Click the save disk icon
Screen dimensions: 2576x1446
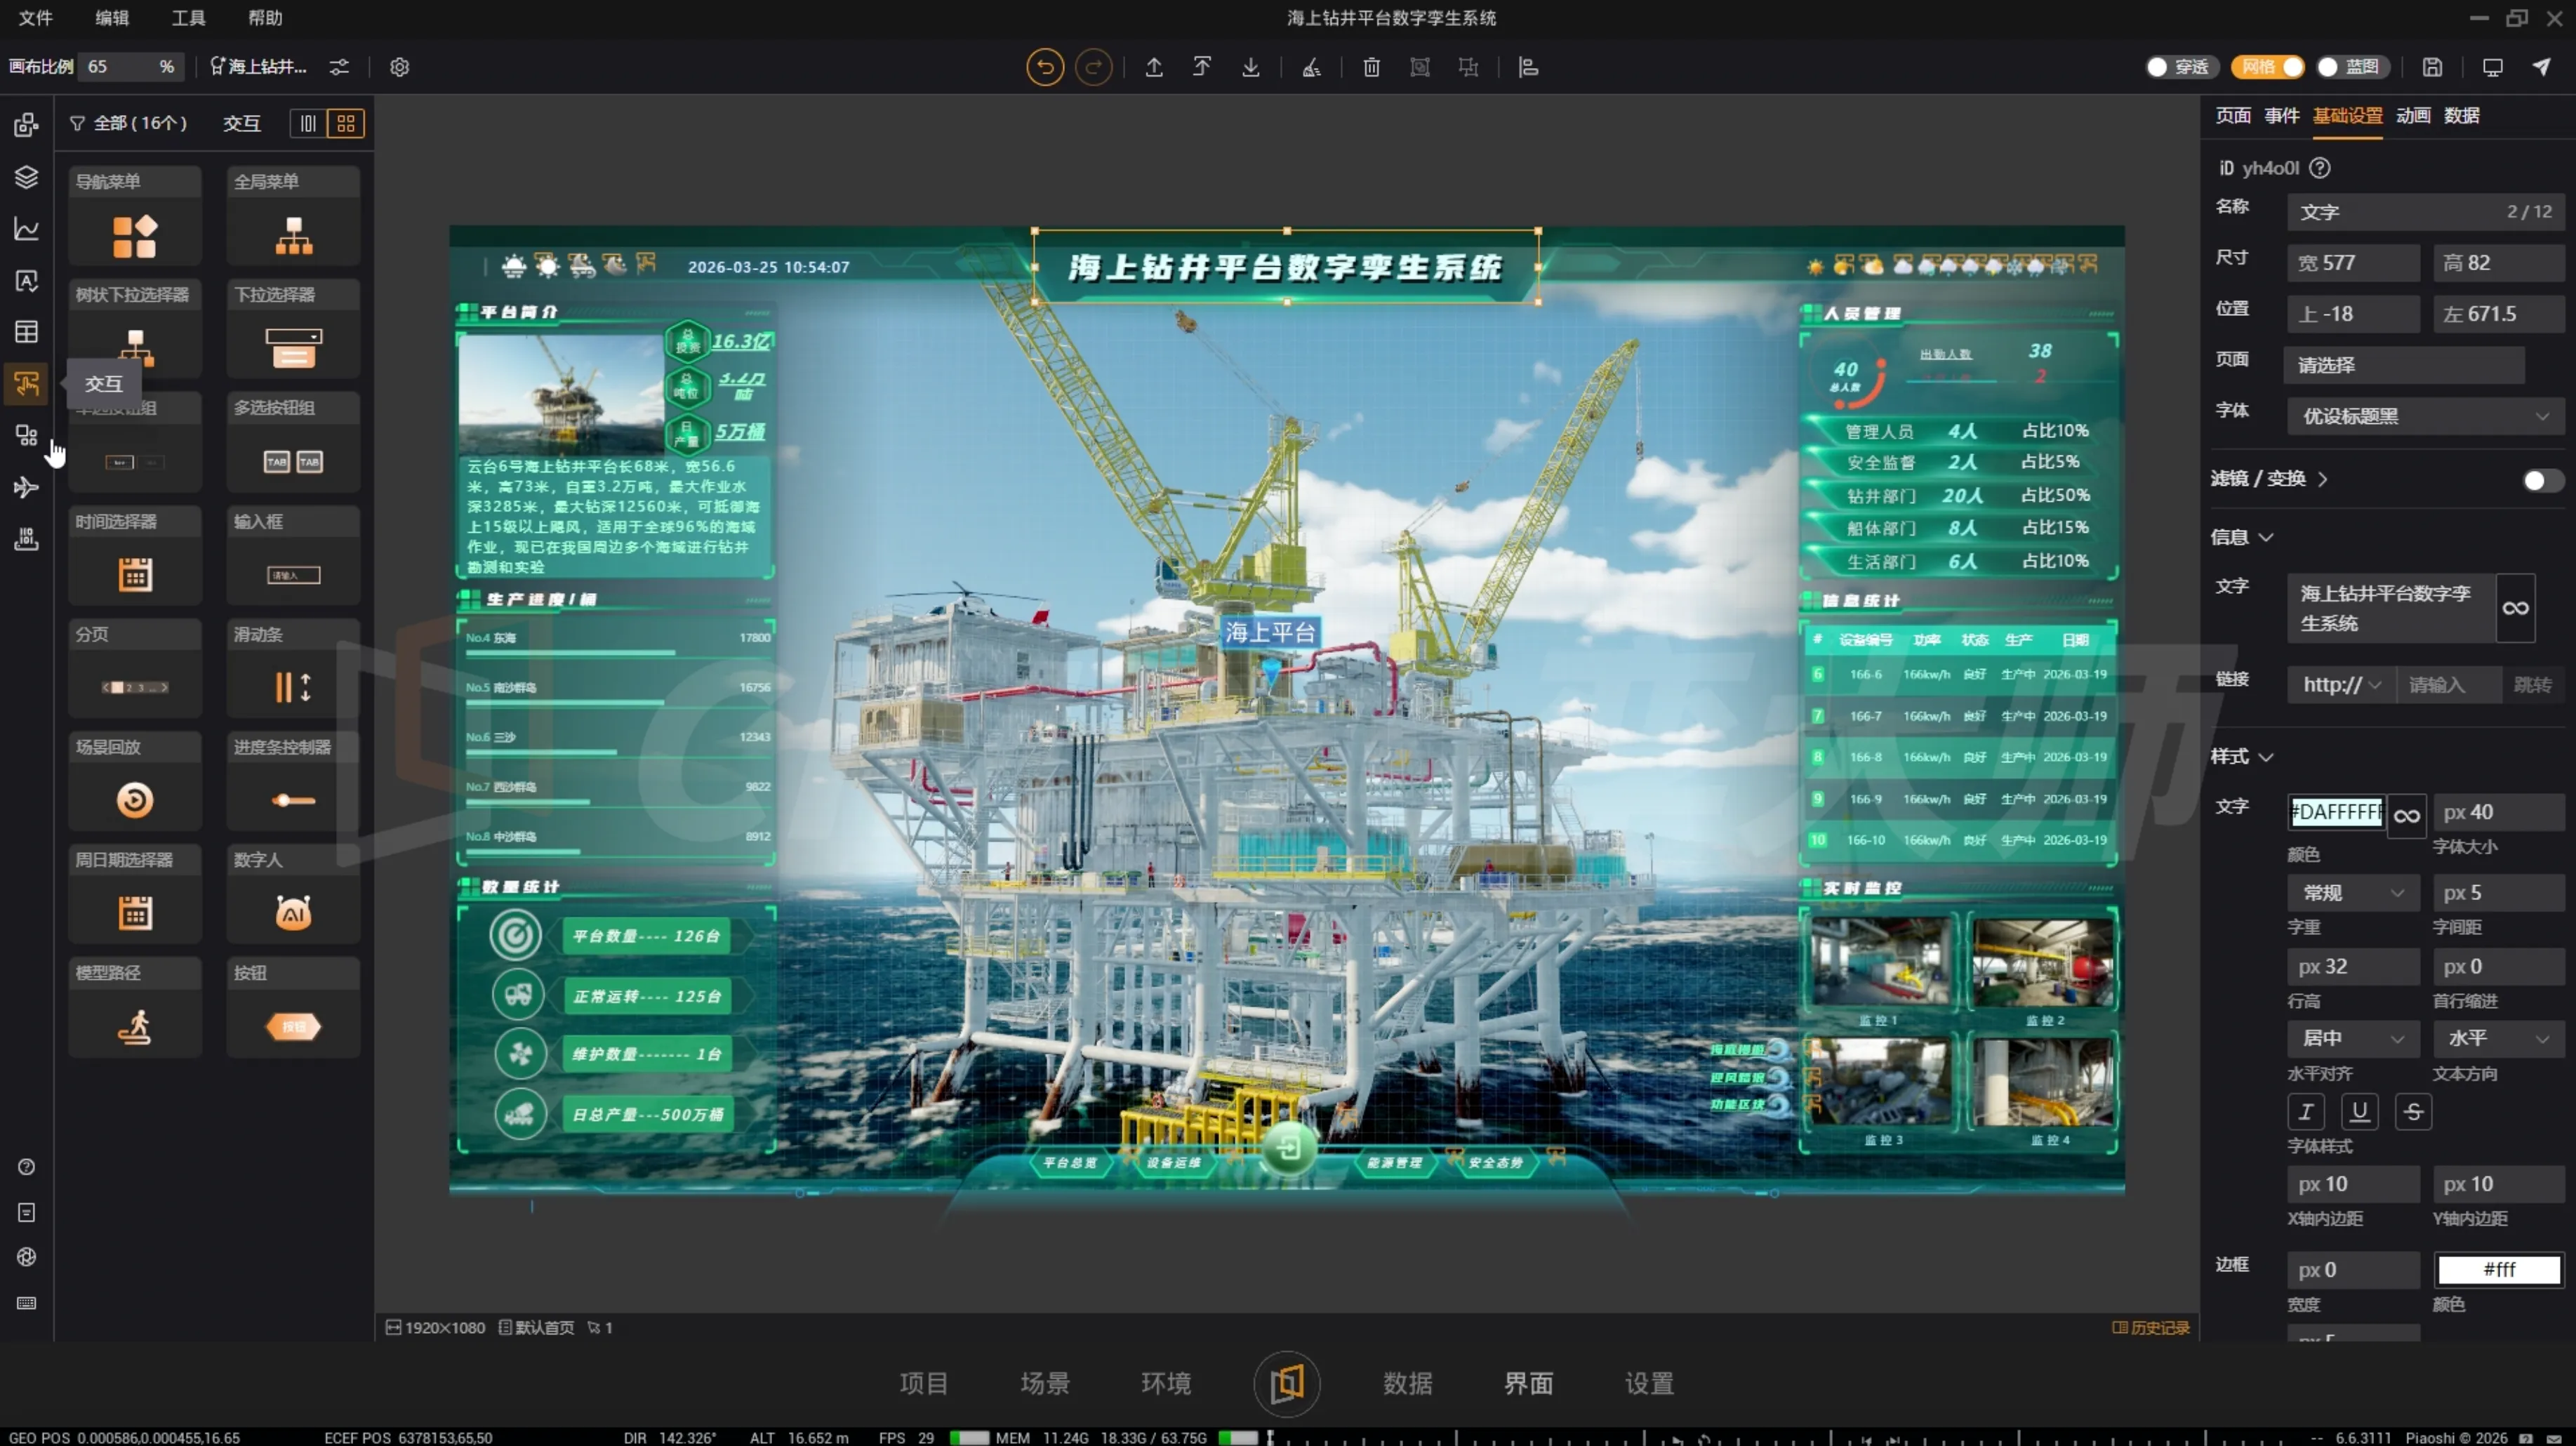(2432, 67)
